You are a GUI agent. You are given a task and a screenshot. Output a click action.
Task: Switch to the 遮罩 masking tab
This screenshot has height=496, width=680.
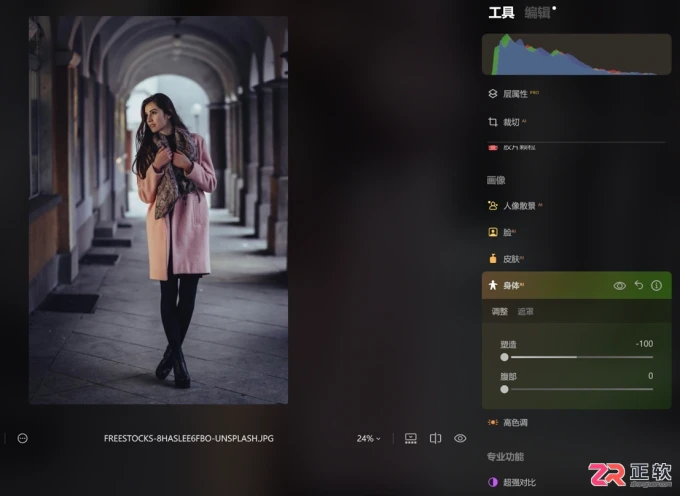point(525,311)
